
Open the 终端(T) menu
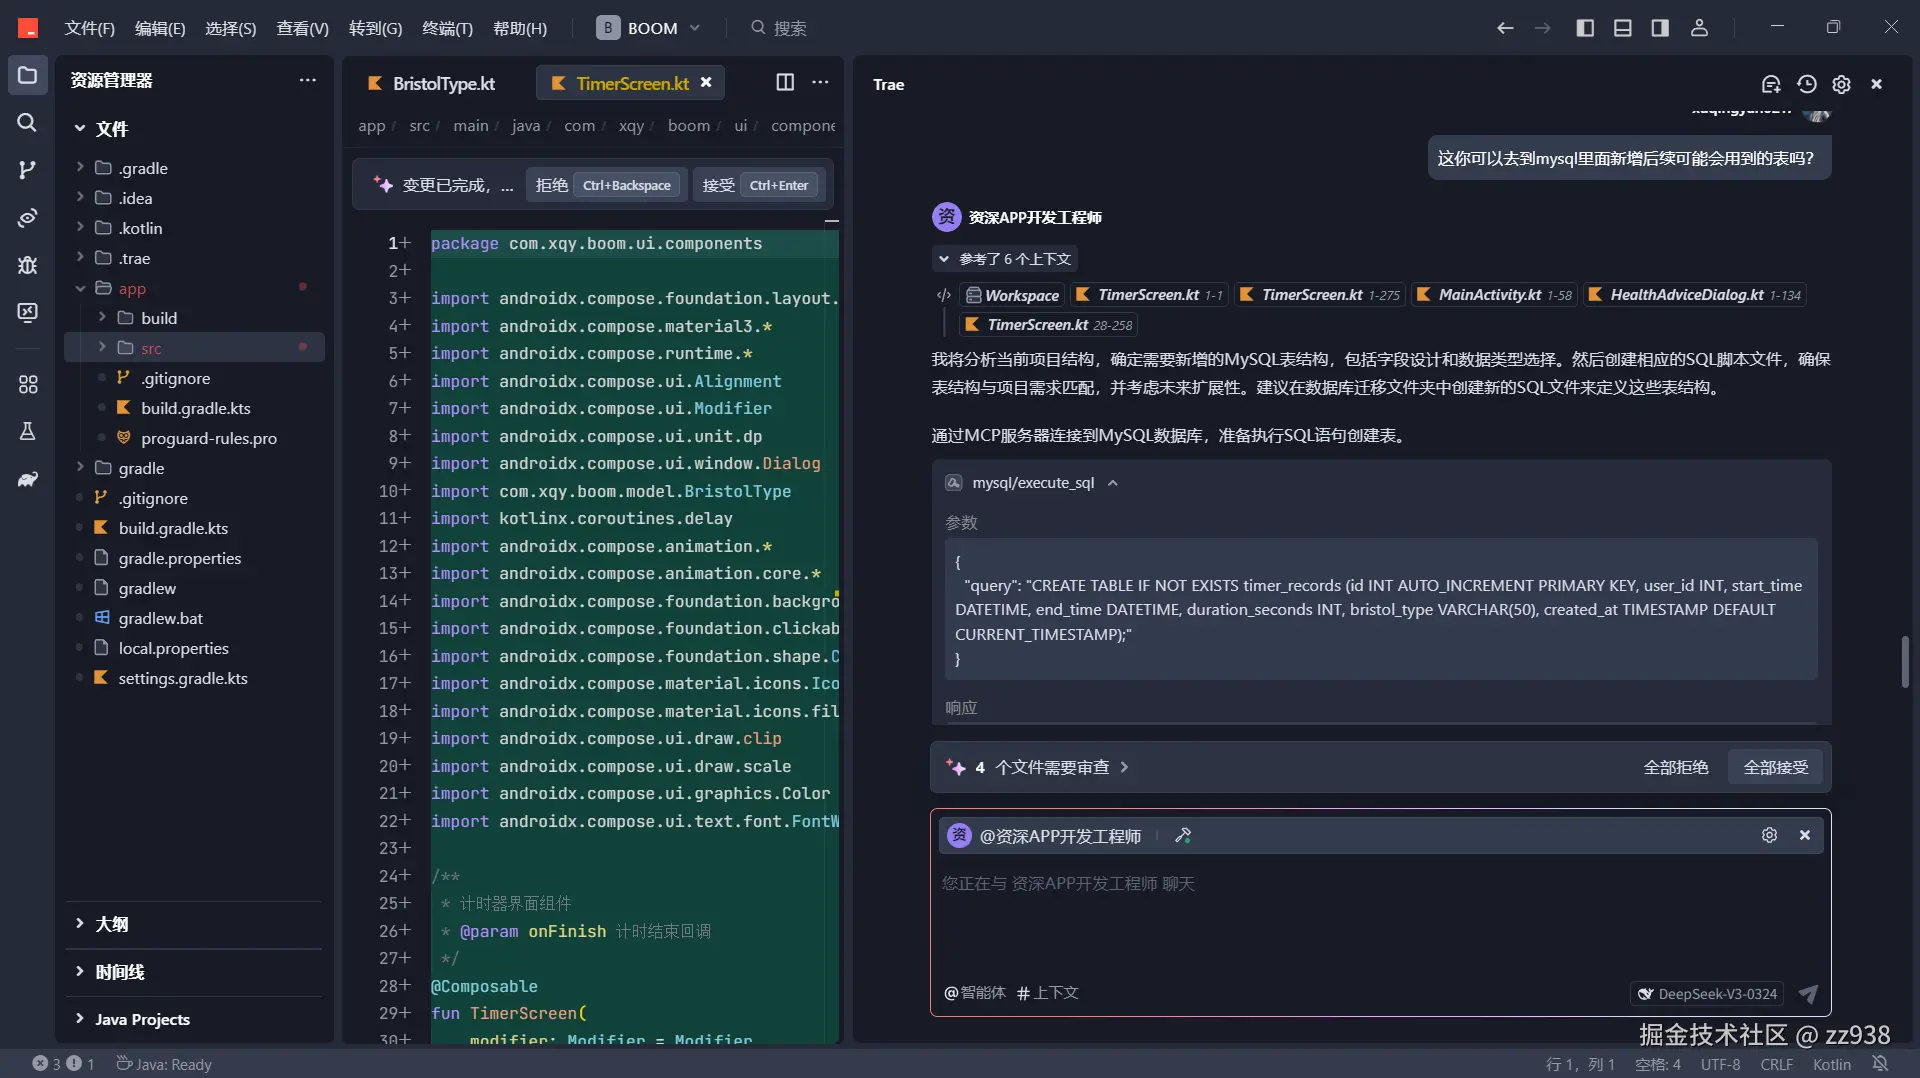click(x=447, y=28)
